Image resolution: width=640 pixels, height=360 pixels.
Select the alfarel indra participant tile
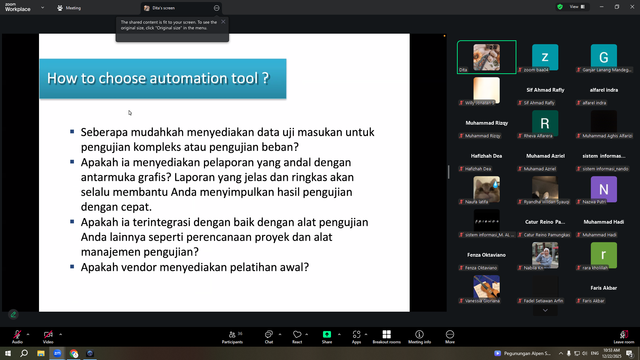[604, 91]
